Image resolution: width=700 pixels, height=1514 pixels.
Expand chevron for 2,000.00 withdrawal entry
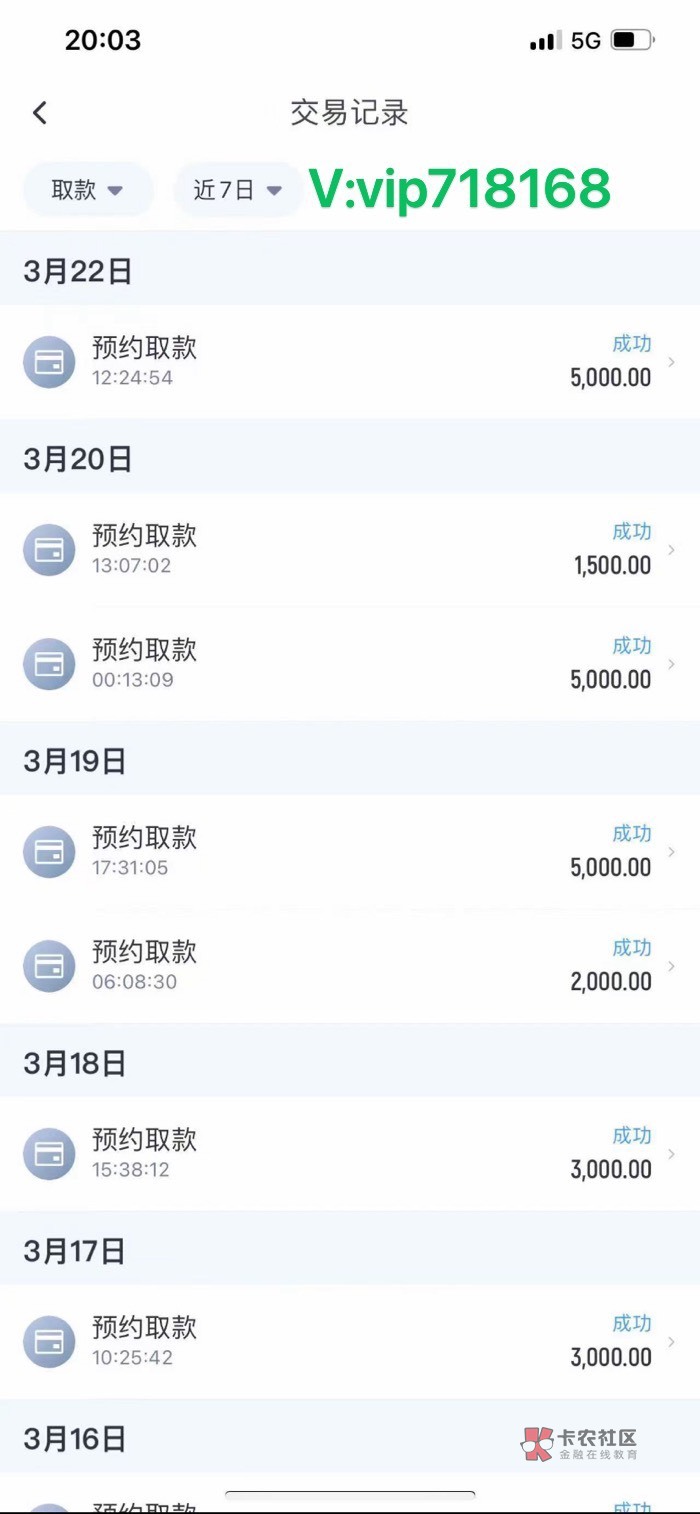coord(671,966)
